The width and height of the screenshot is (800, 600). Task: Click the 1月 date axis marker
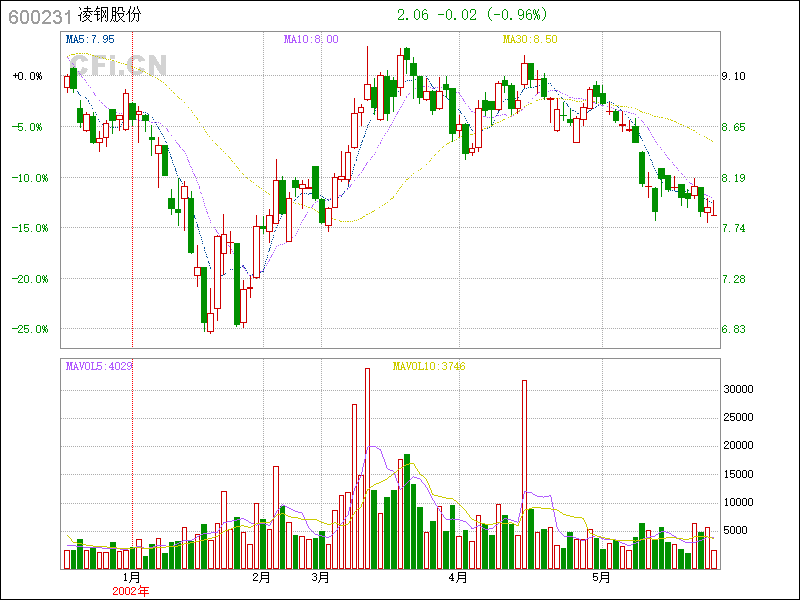click(x=131, y=578)
